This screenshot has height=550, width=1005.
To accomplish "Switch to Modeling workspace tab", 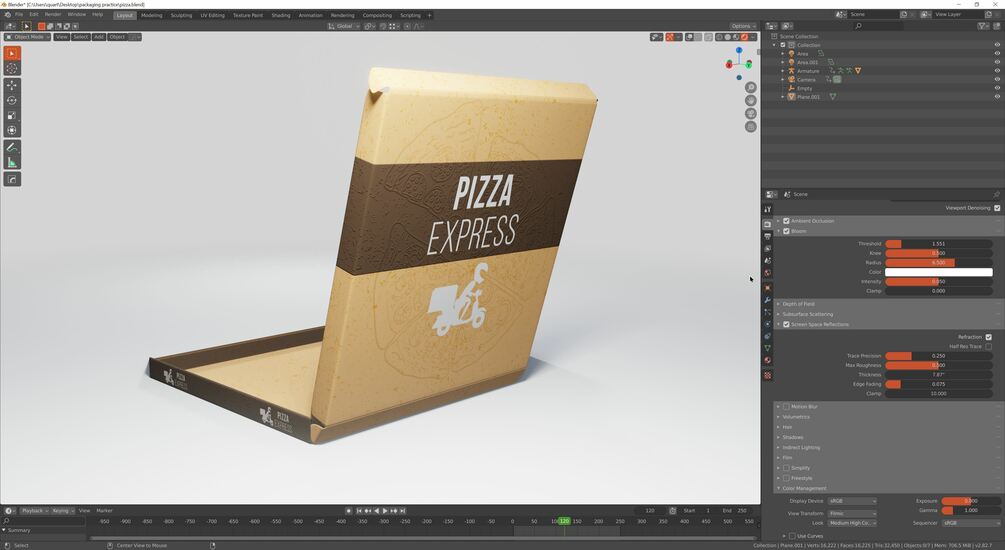I will 151,15.
